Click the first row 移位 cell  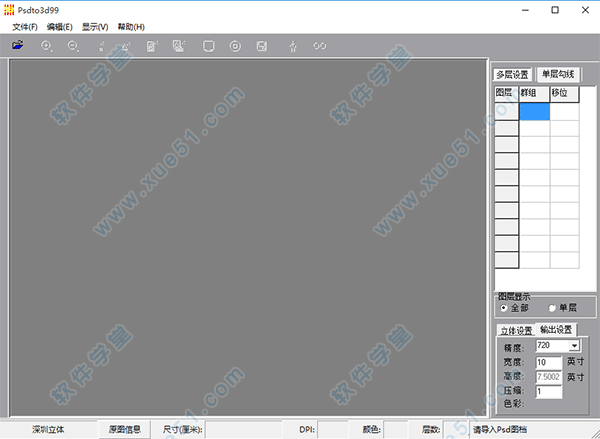click(x=564, y=111)
